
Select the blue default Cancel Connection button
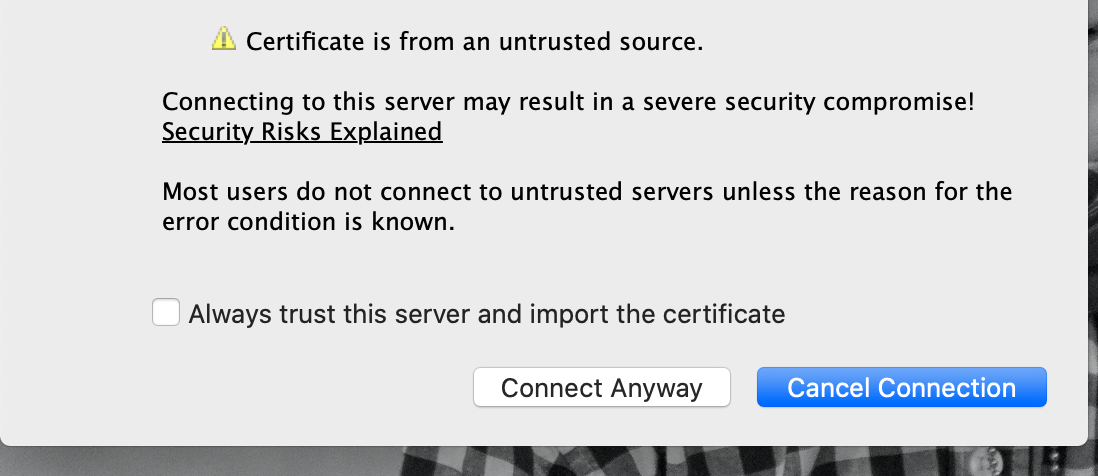click(x=901, y=387)
